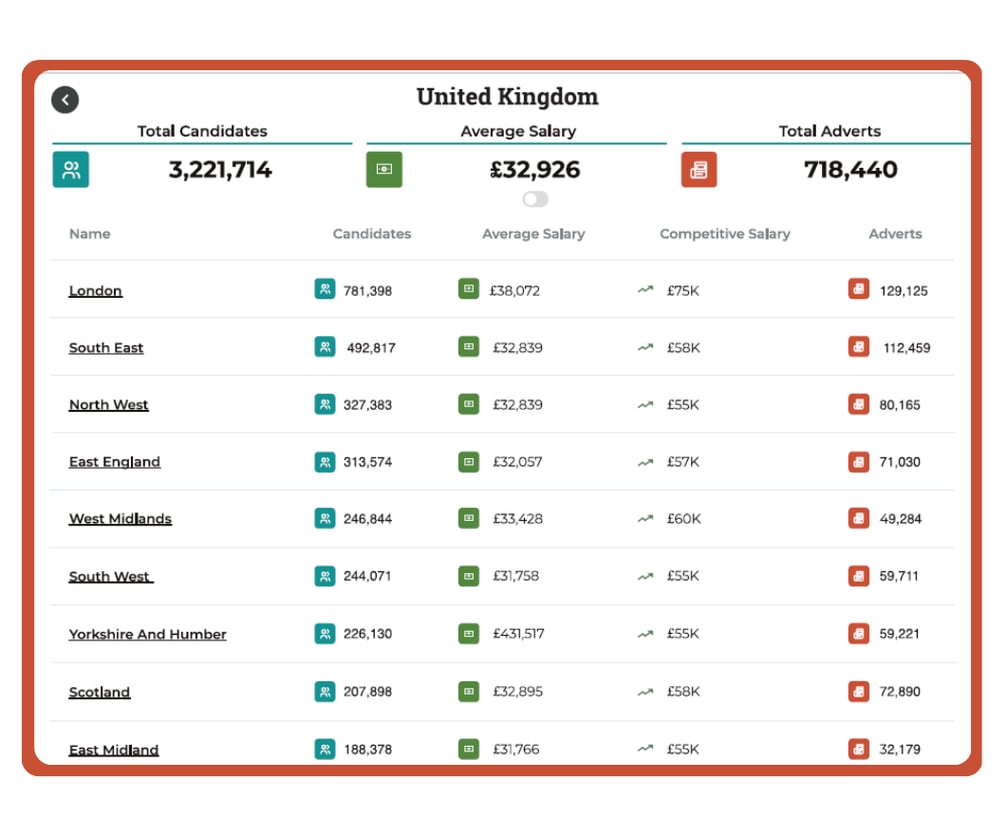Click the green Average Salary icon
This screenshot has height=835, width=1006.
point(384,169)
